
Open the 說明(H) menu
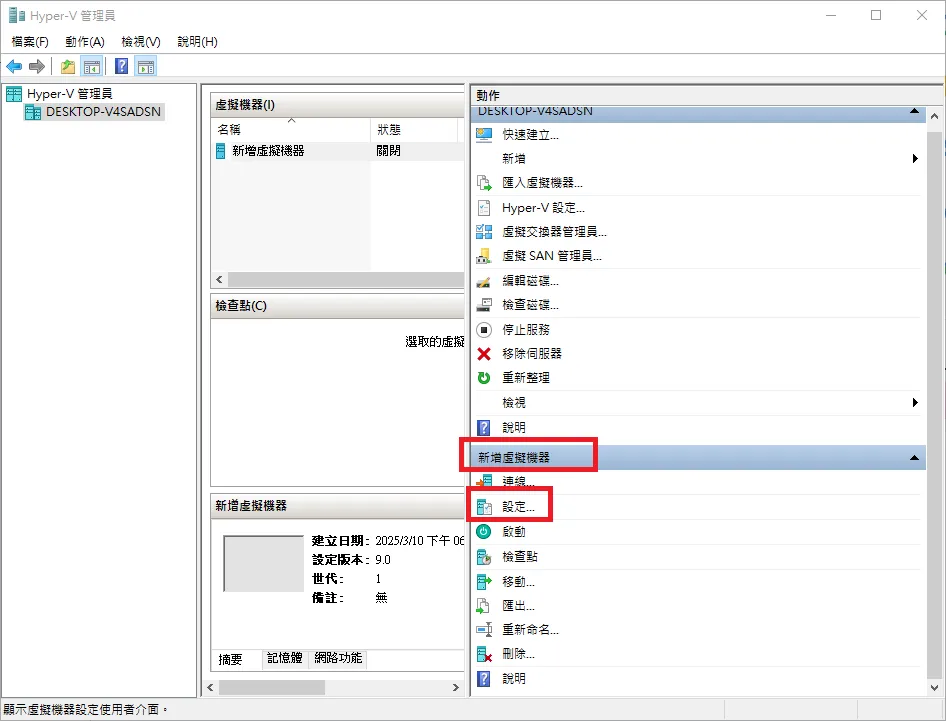tap(197, 42)
